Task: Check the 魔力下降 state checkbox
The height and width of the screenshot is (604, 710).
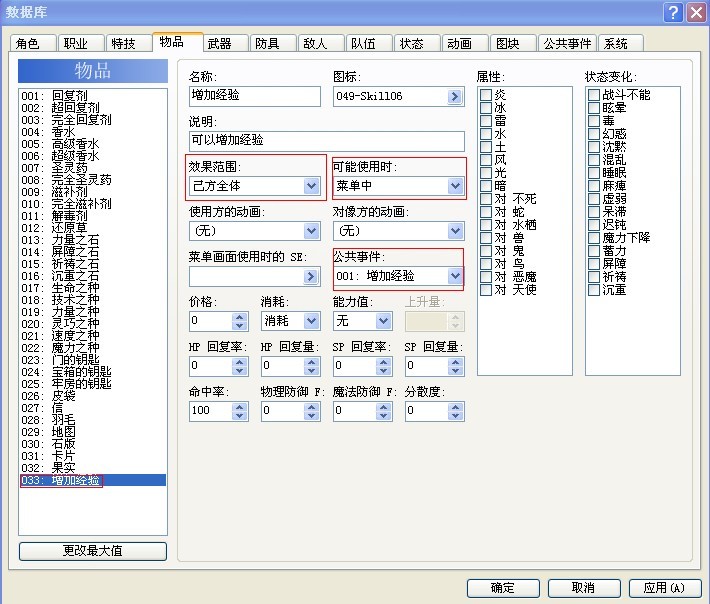Action: pyautogui.click(x=594, y=238)
